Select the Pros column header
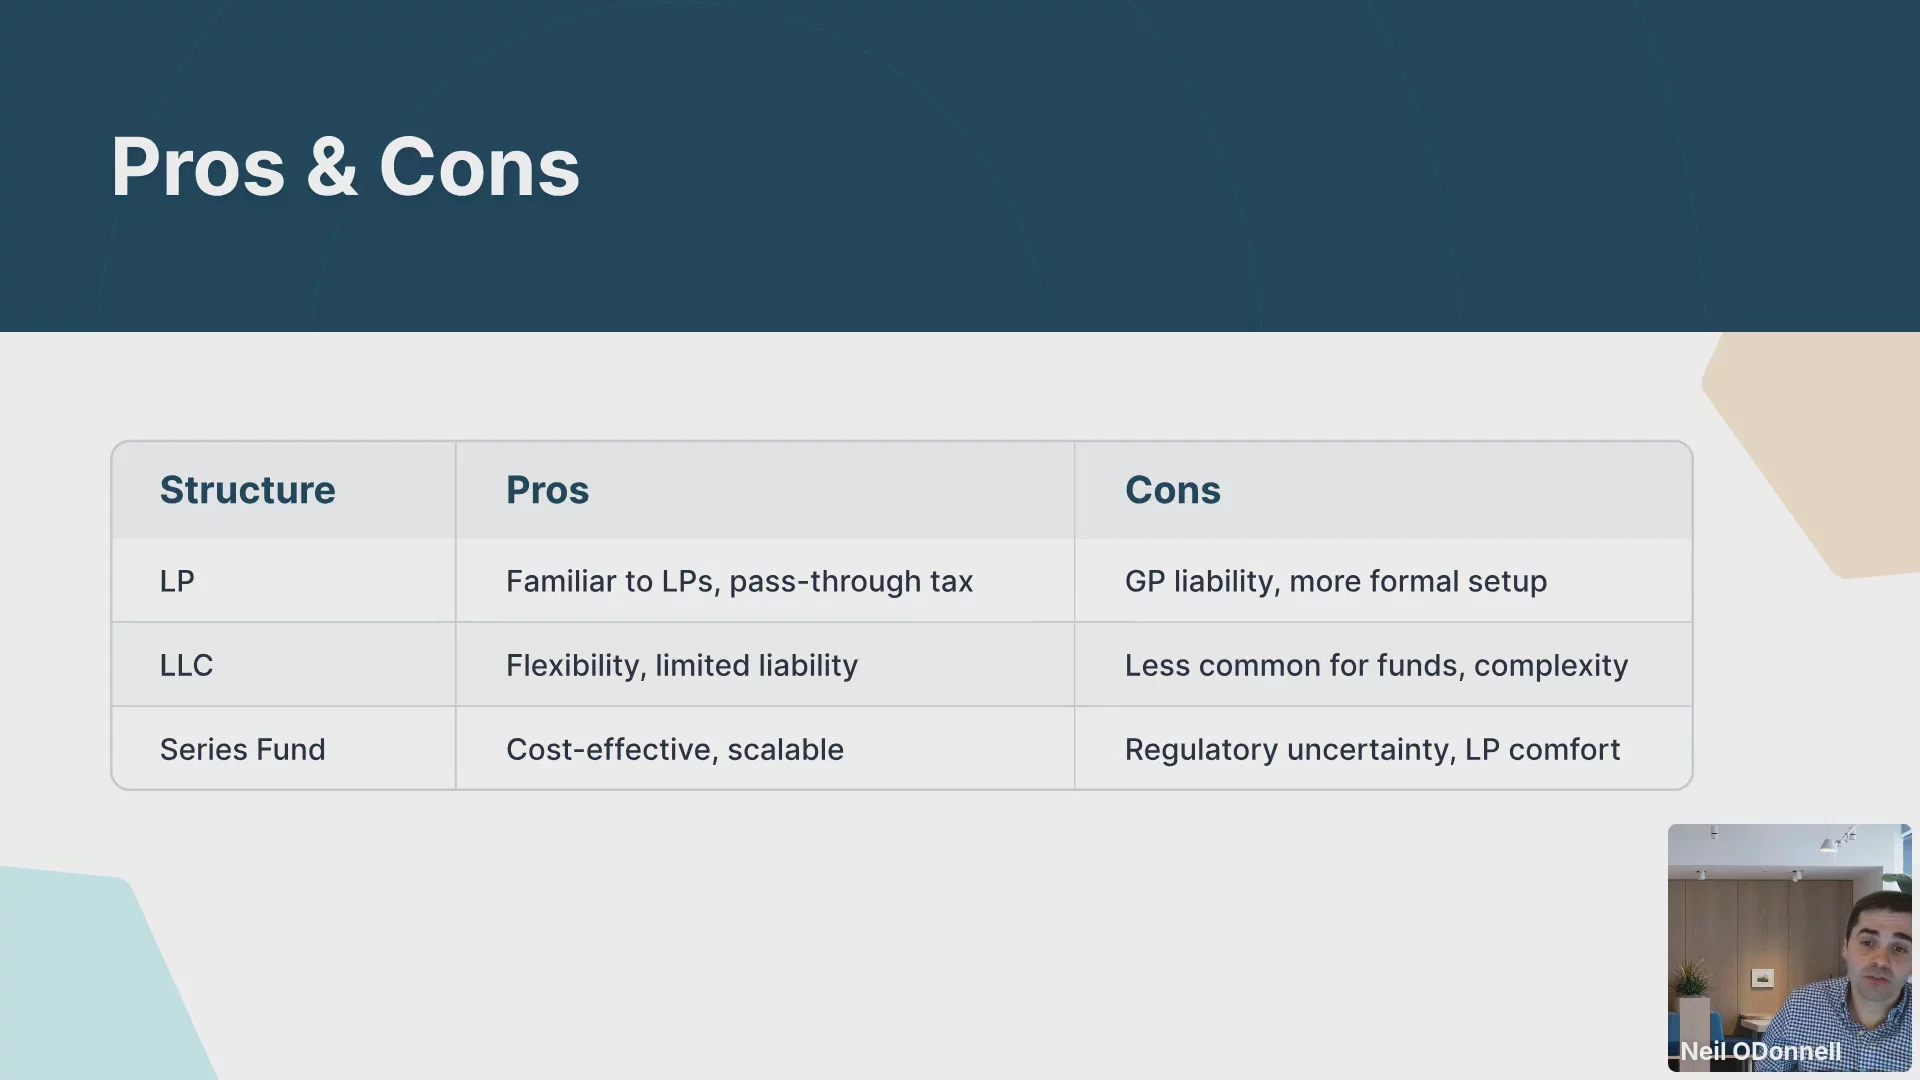1920x1080 pixels. pos(765,490)
